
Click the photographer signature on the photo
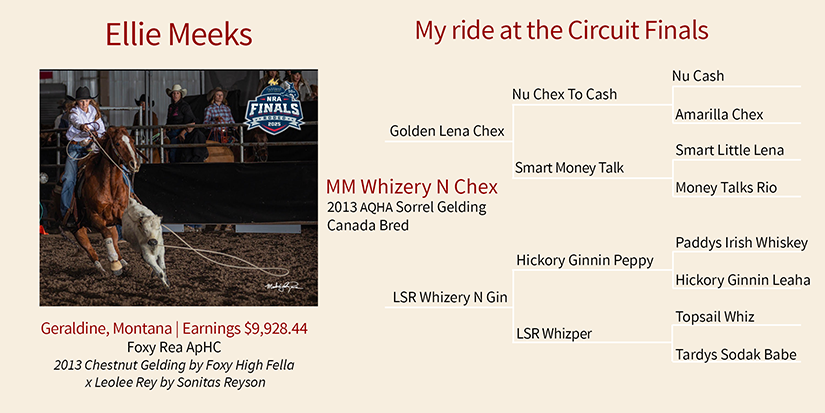(x=283, y=286)
